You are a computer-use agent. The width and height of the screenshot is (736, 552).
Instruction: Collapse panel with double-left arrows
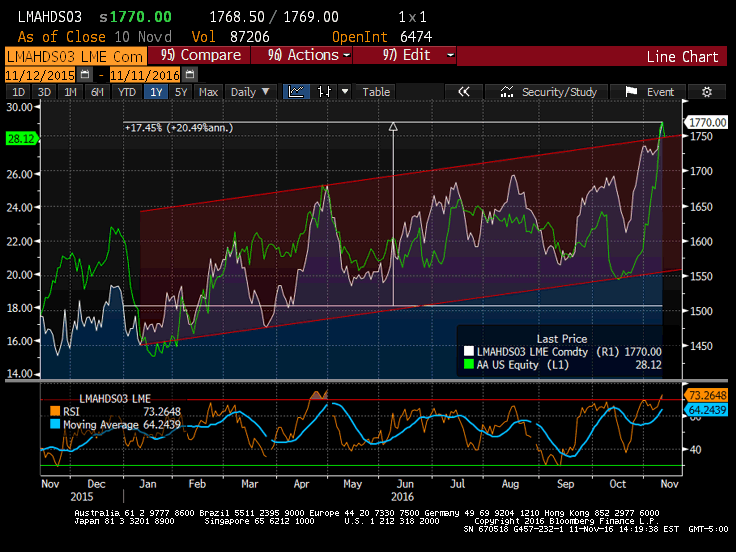coord(463,92)
